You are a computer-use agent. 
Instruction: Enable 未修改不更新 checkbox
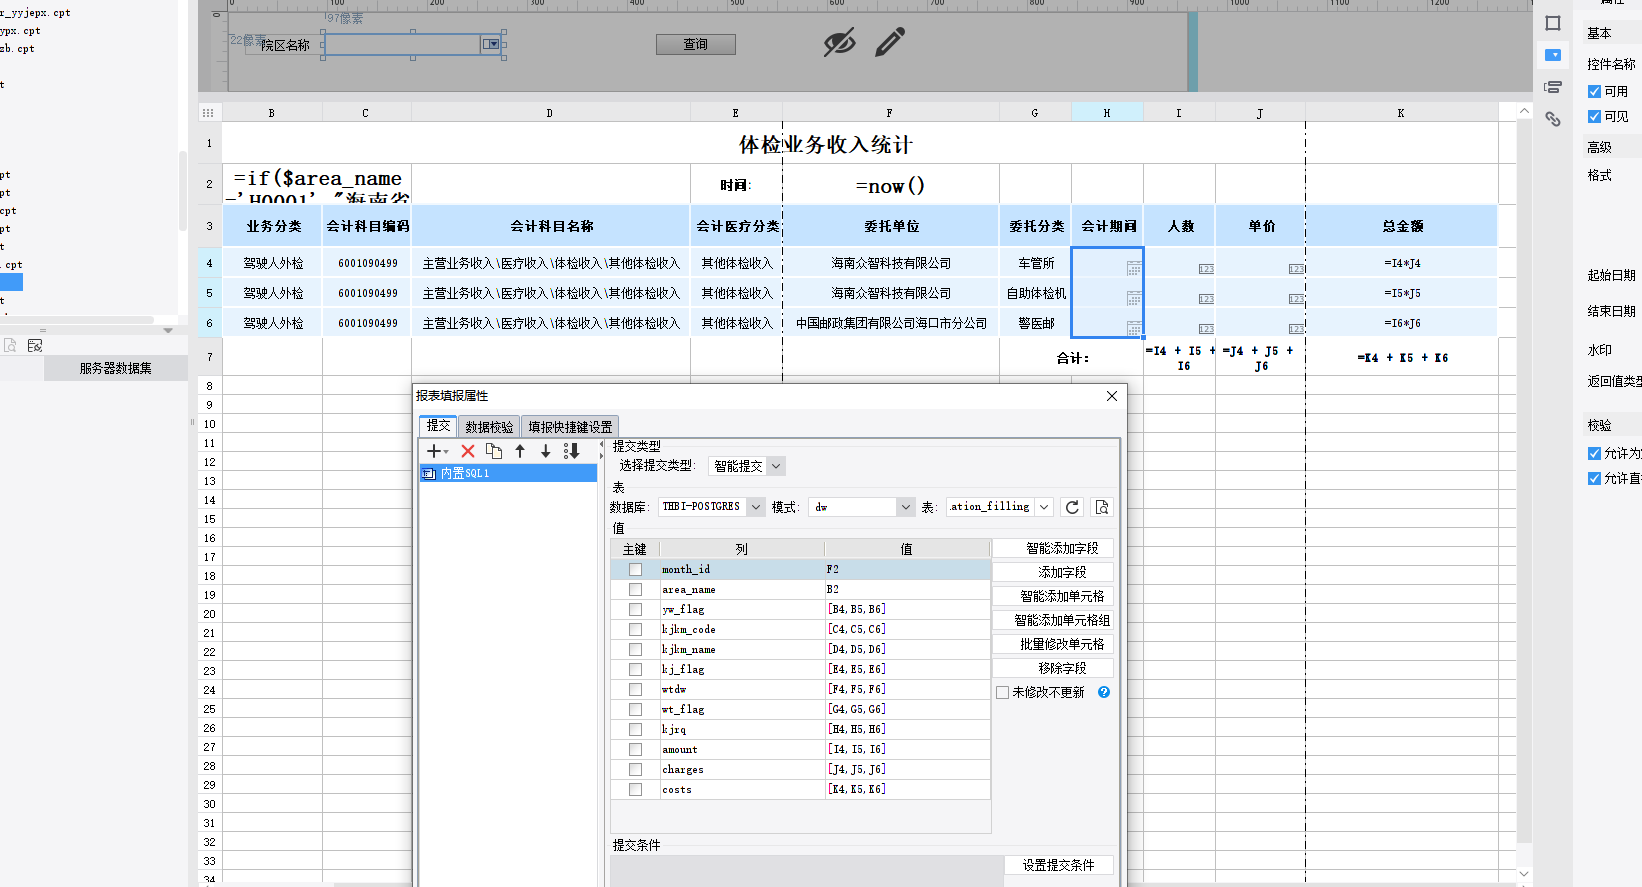pyautogui.click(x=1002, y=692)
